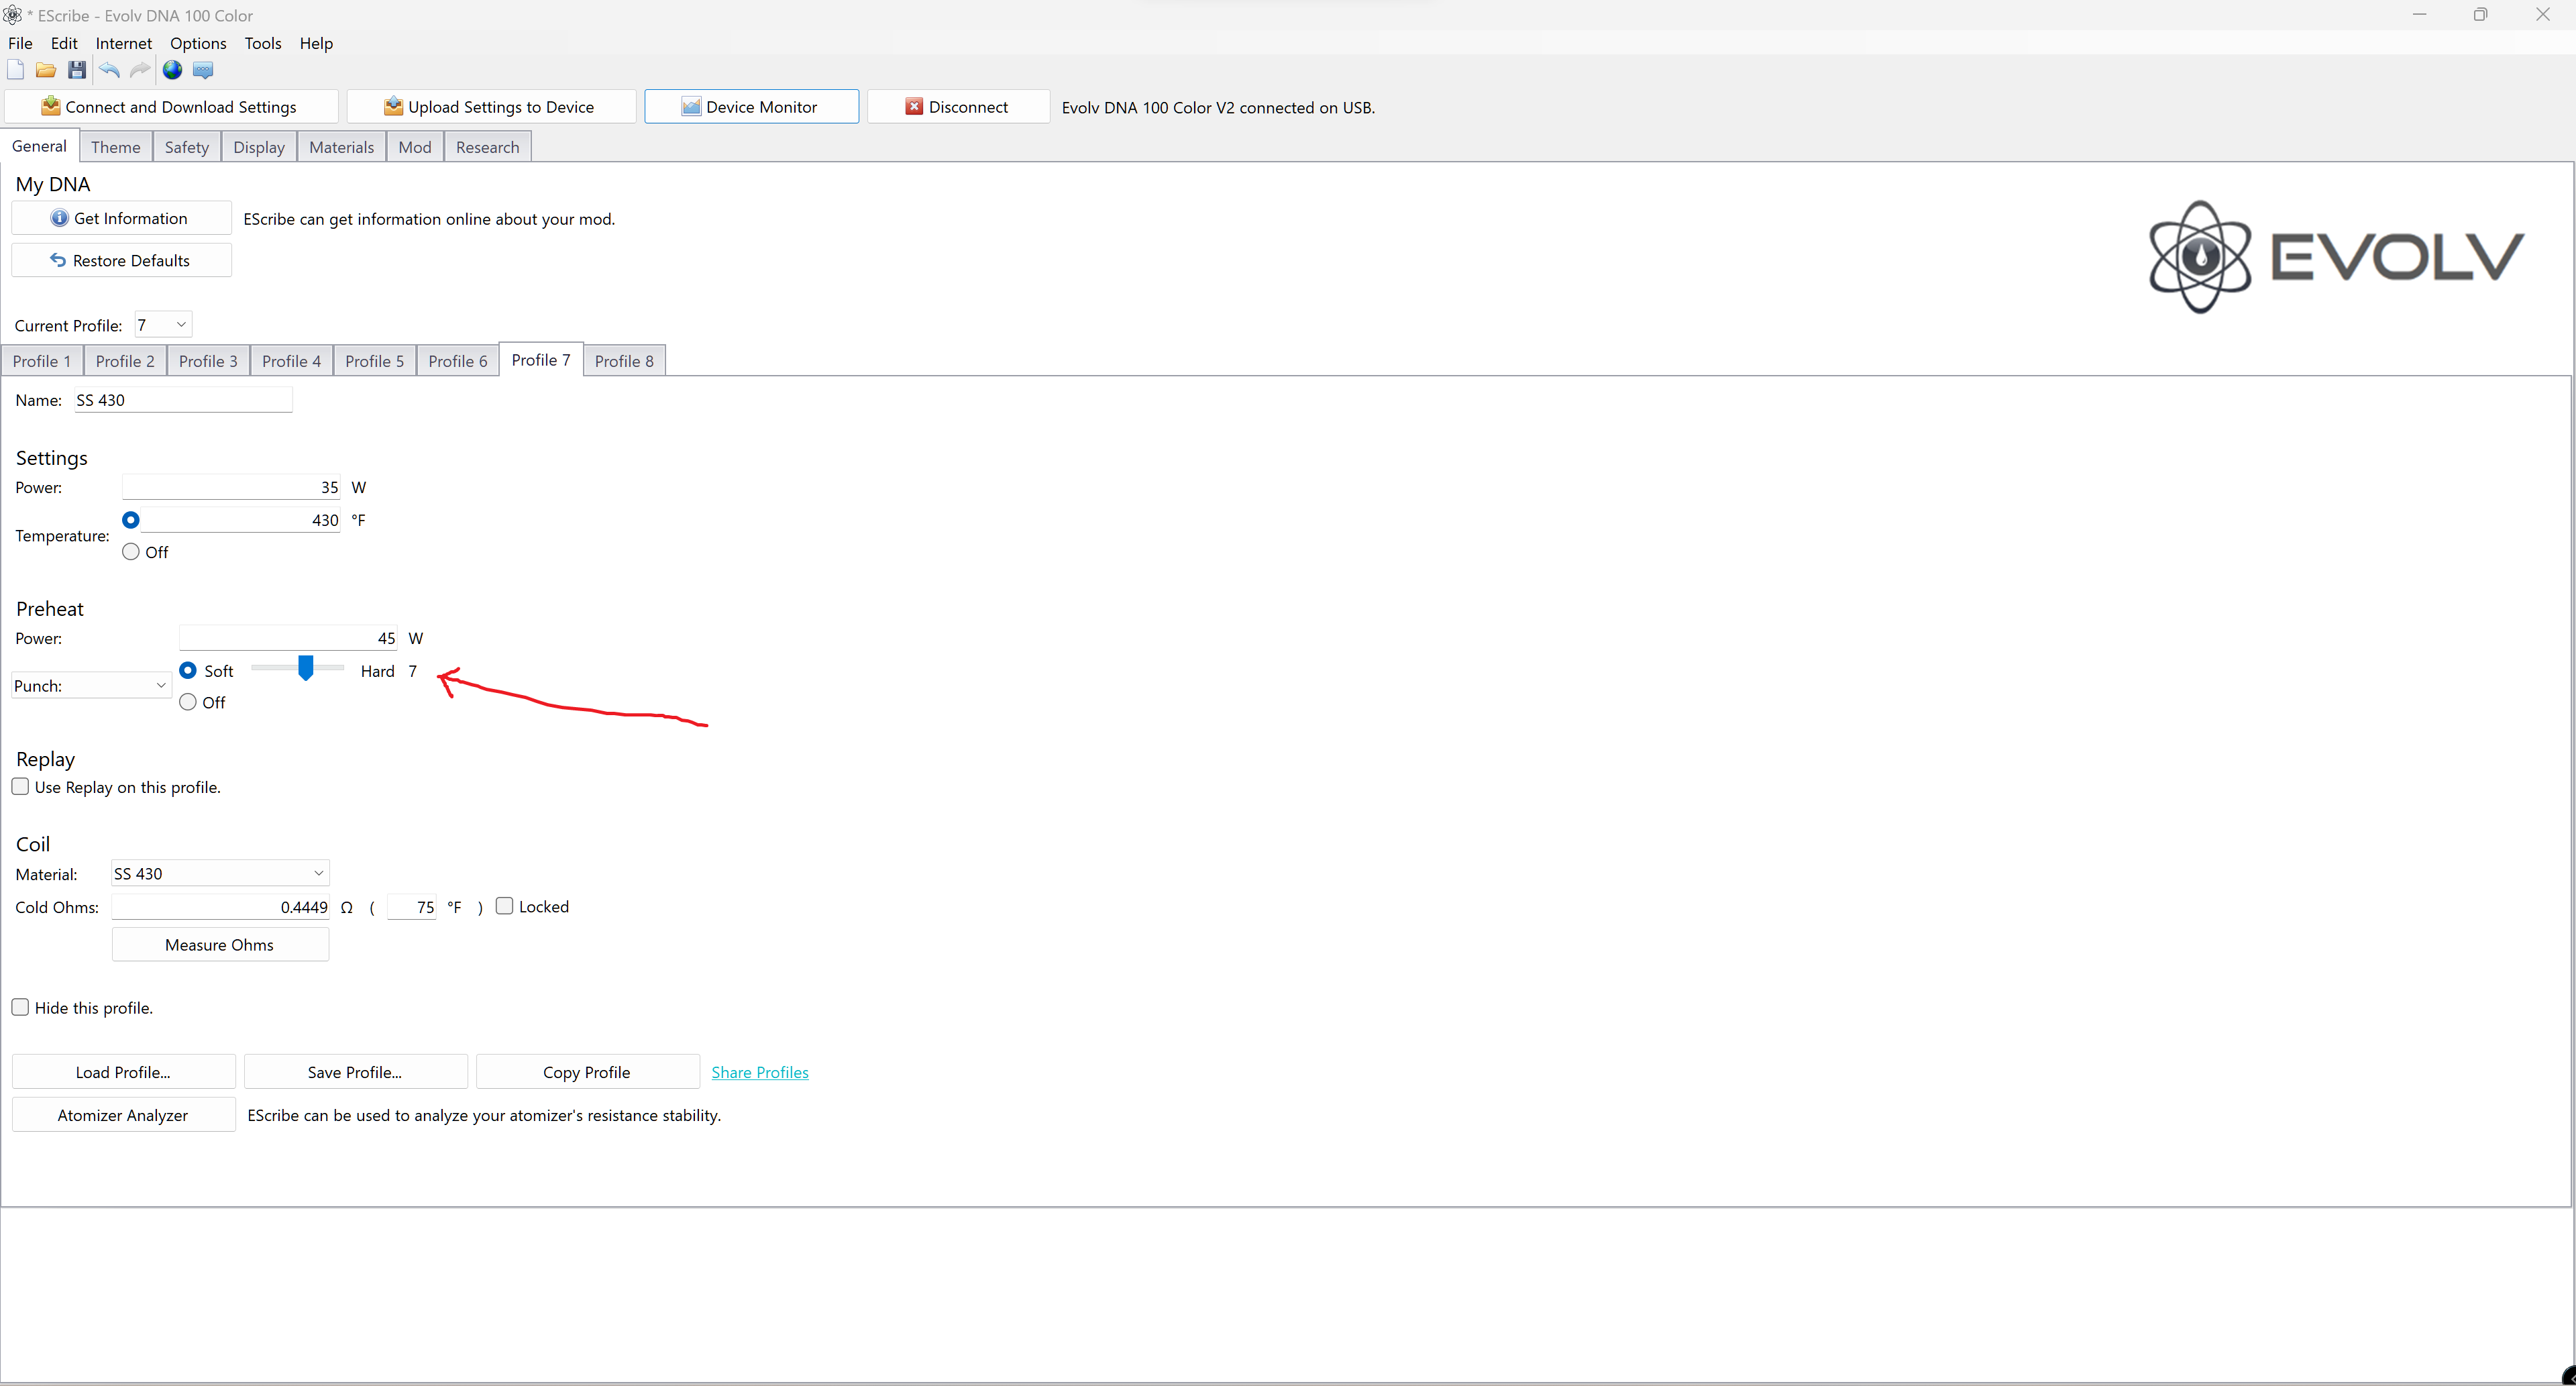Screen dimensions: 2576x1386
Task: Click the blue undo arrow icon
Action: (x=109, y=70)
